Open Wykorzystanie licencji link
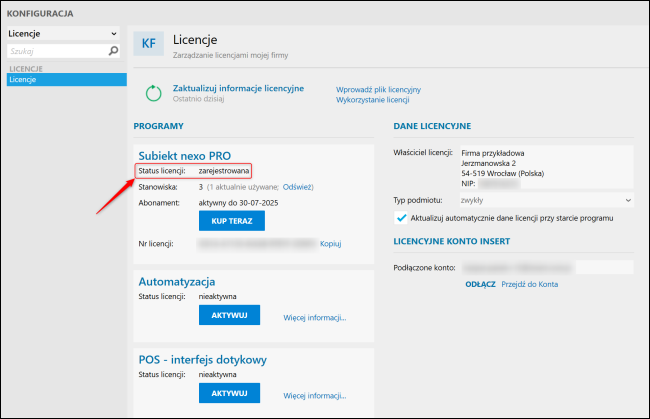The width and height of the screenshot is (650, 419). 372,100
